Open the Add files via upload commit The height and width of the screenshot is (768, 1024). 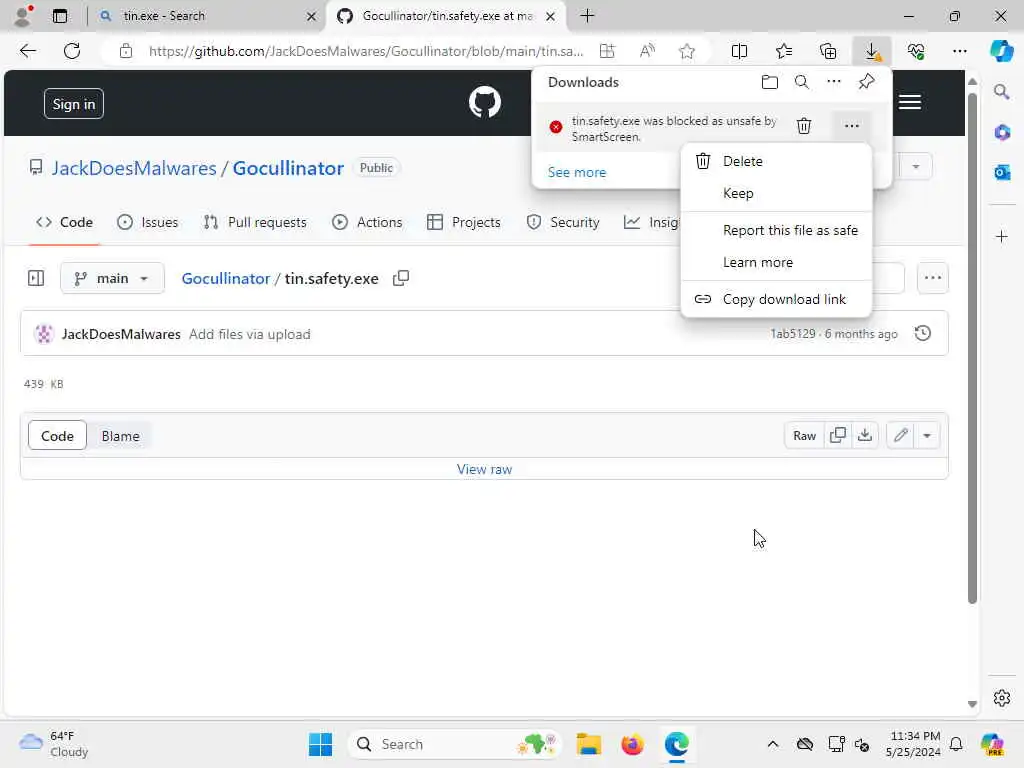[249, 334]
